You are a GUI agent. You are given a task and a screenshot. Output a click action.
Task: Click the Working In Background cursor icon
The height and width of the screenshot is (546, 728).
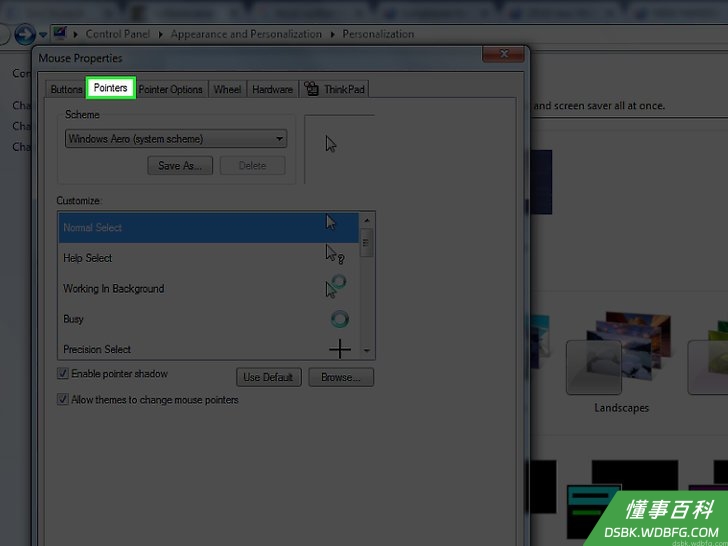(336, 286)
